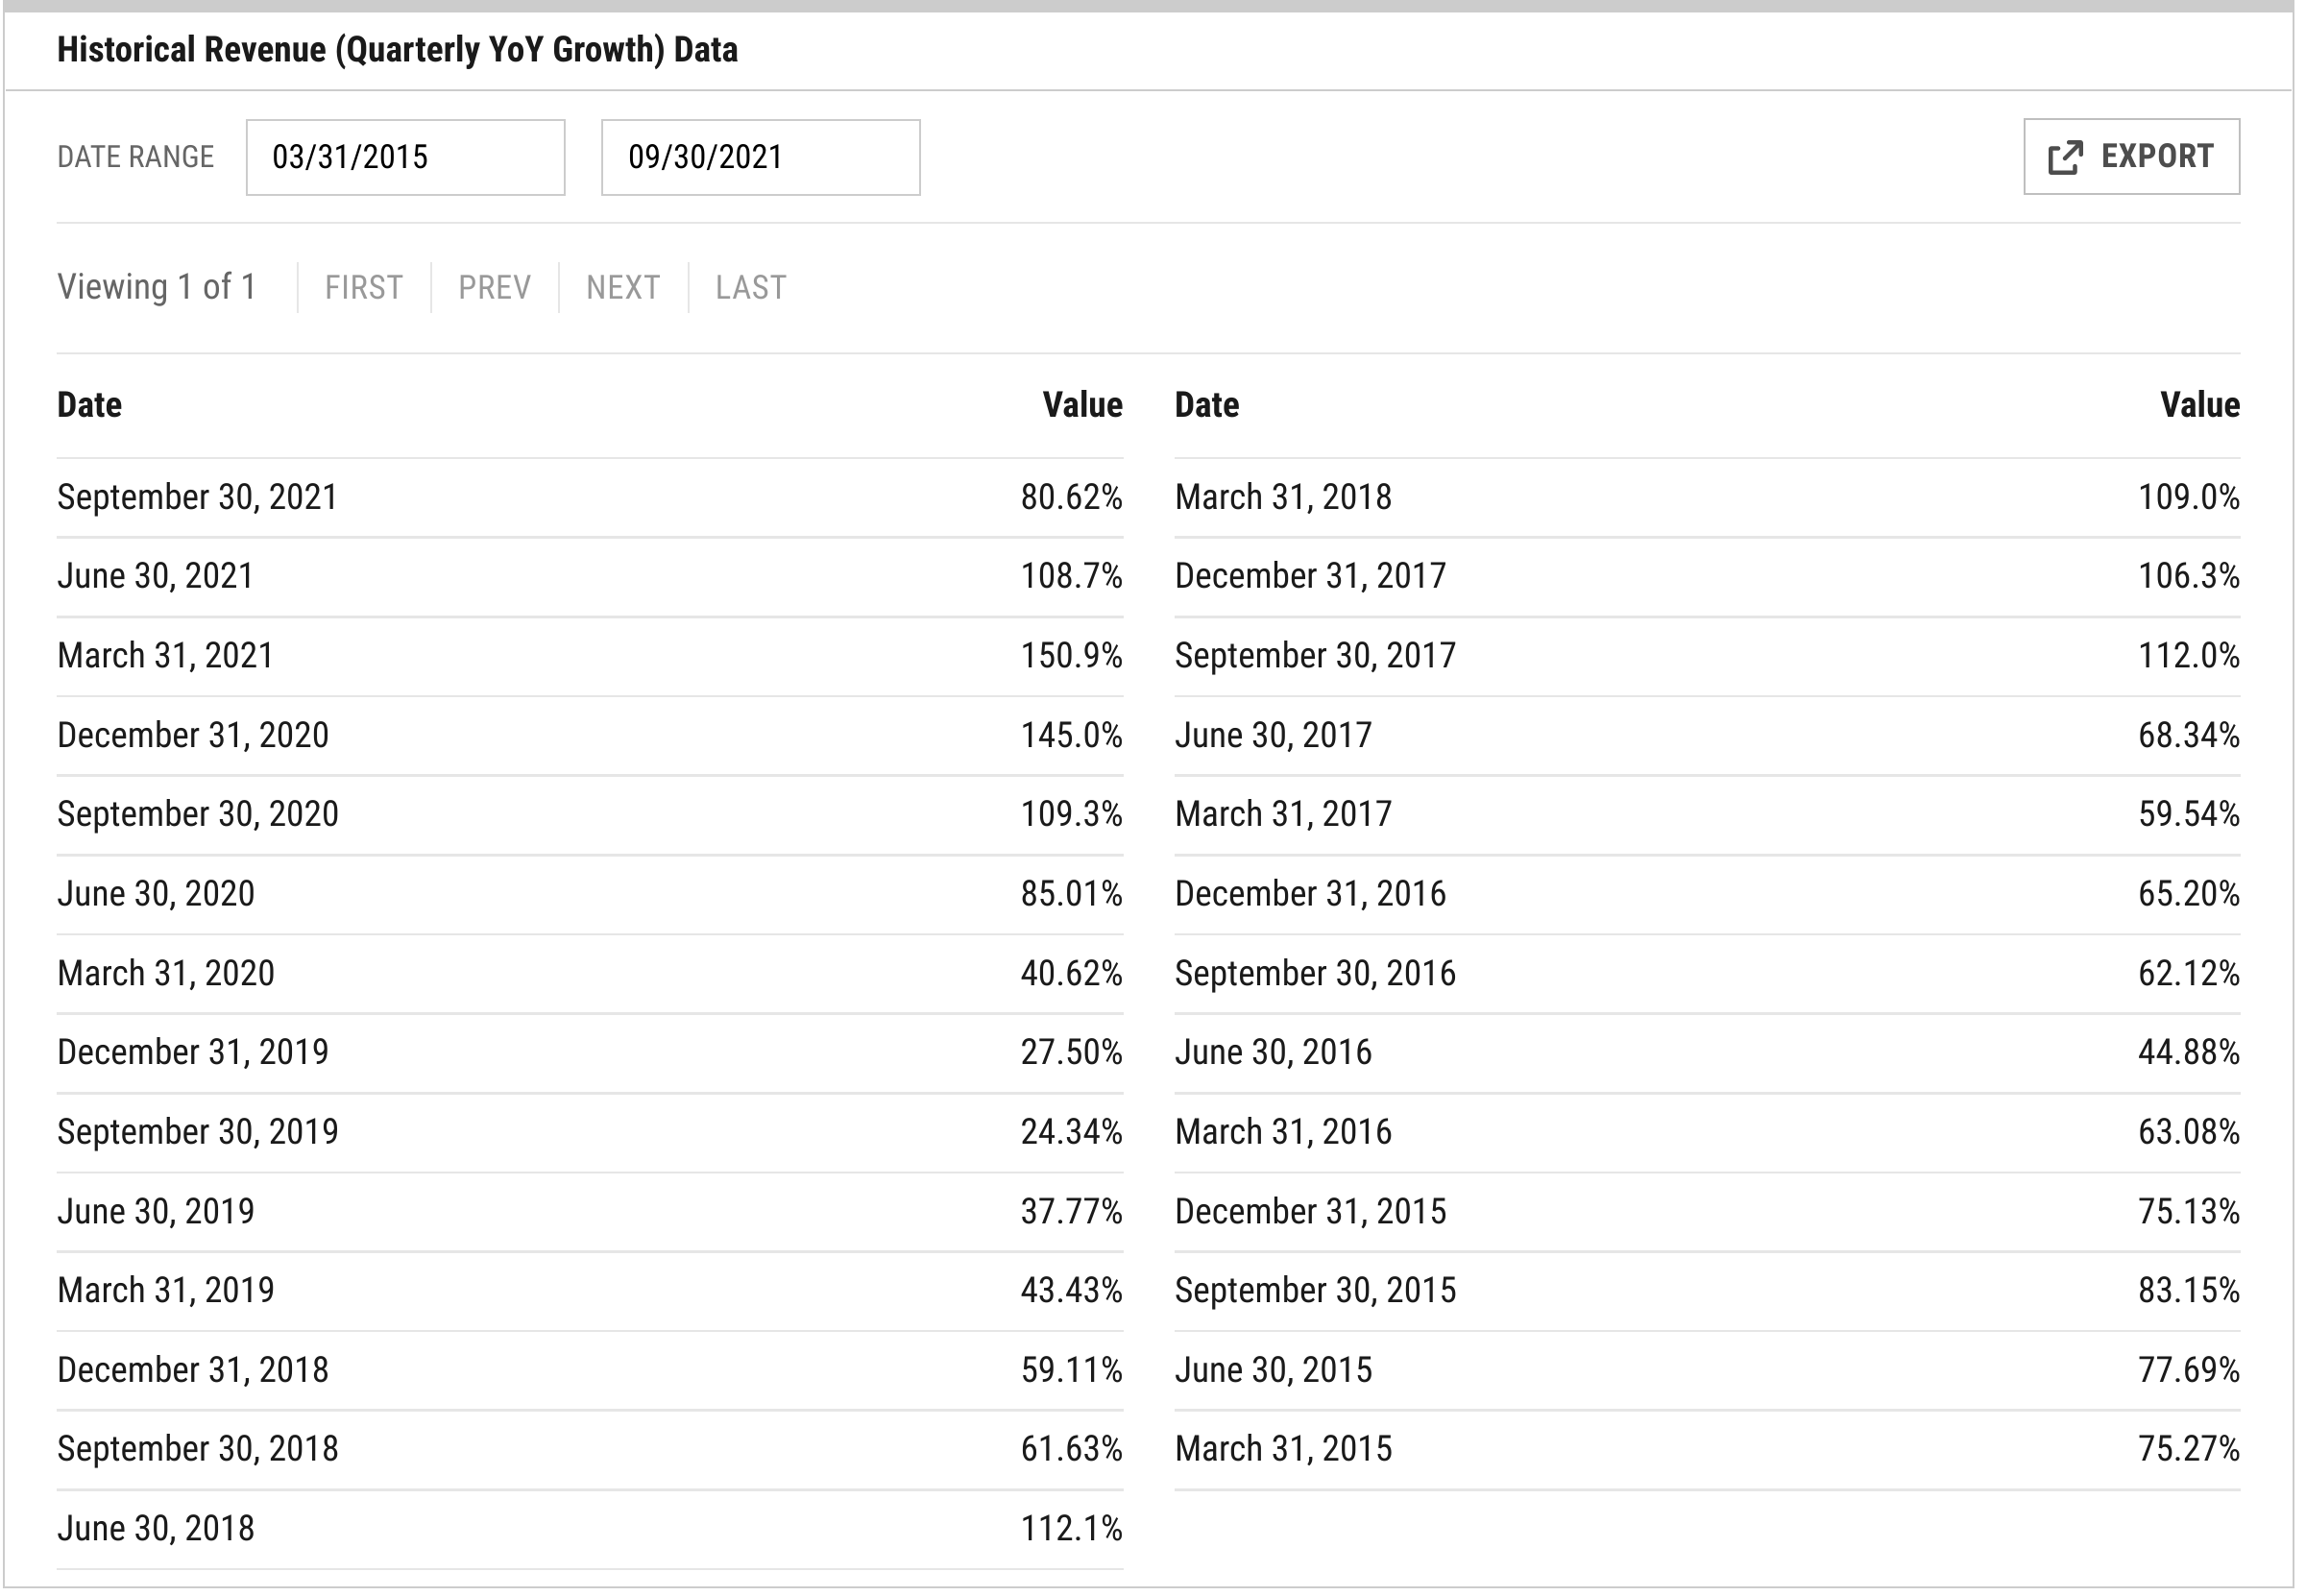Click the 61.63% value

pos(1071,1449)
